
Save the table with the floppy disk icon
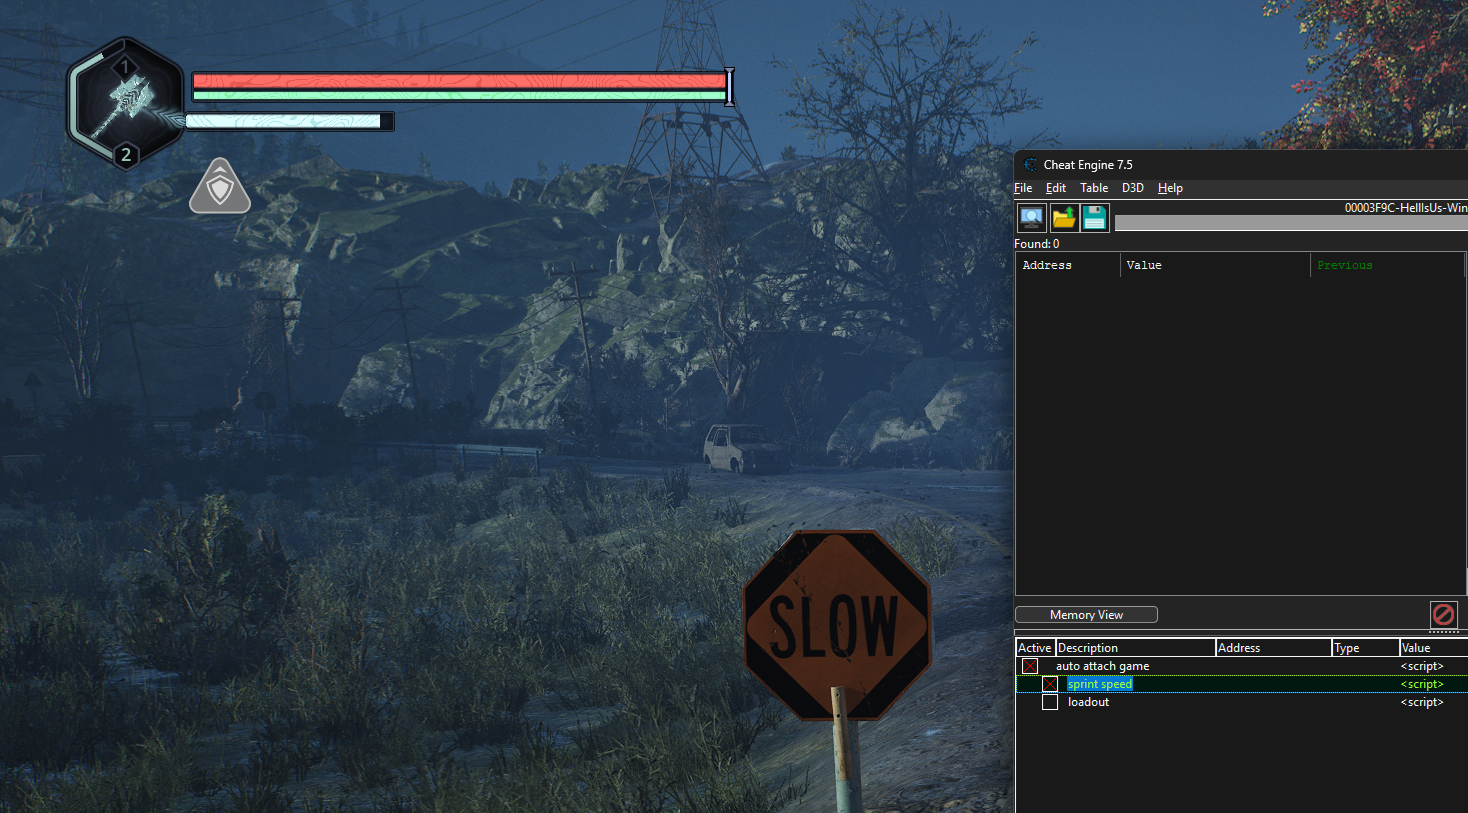pos(1095,217)
